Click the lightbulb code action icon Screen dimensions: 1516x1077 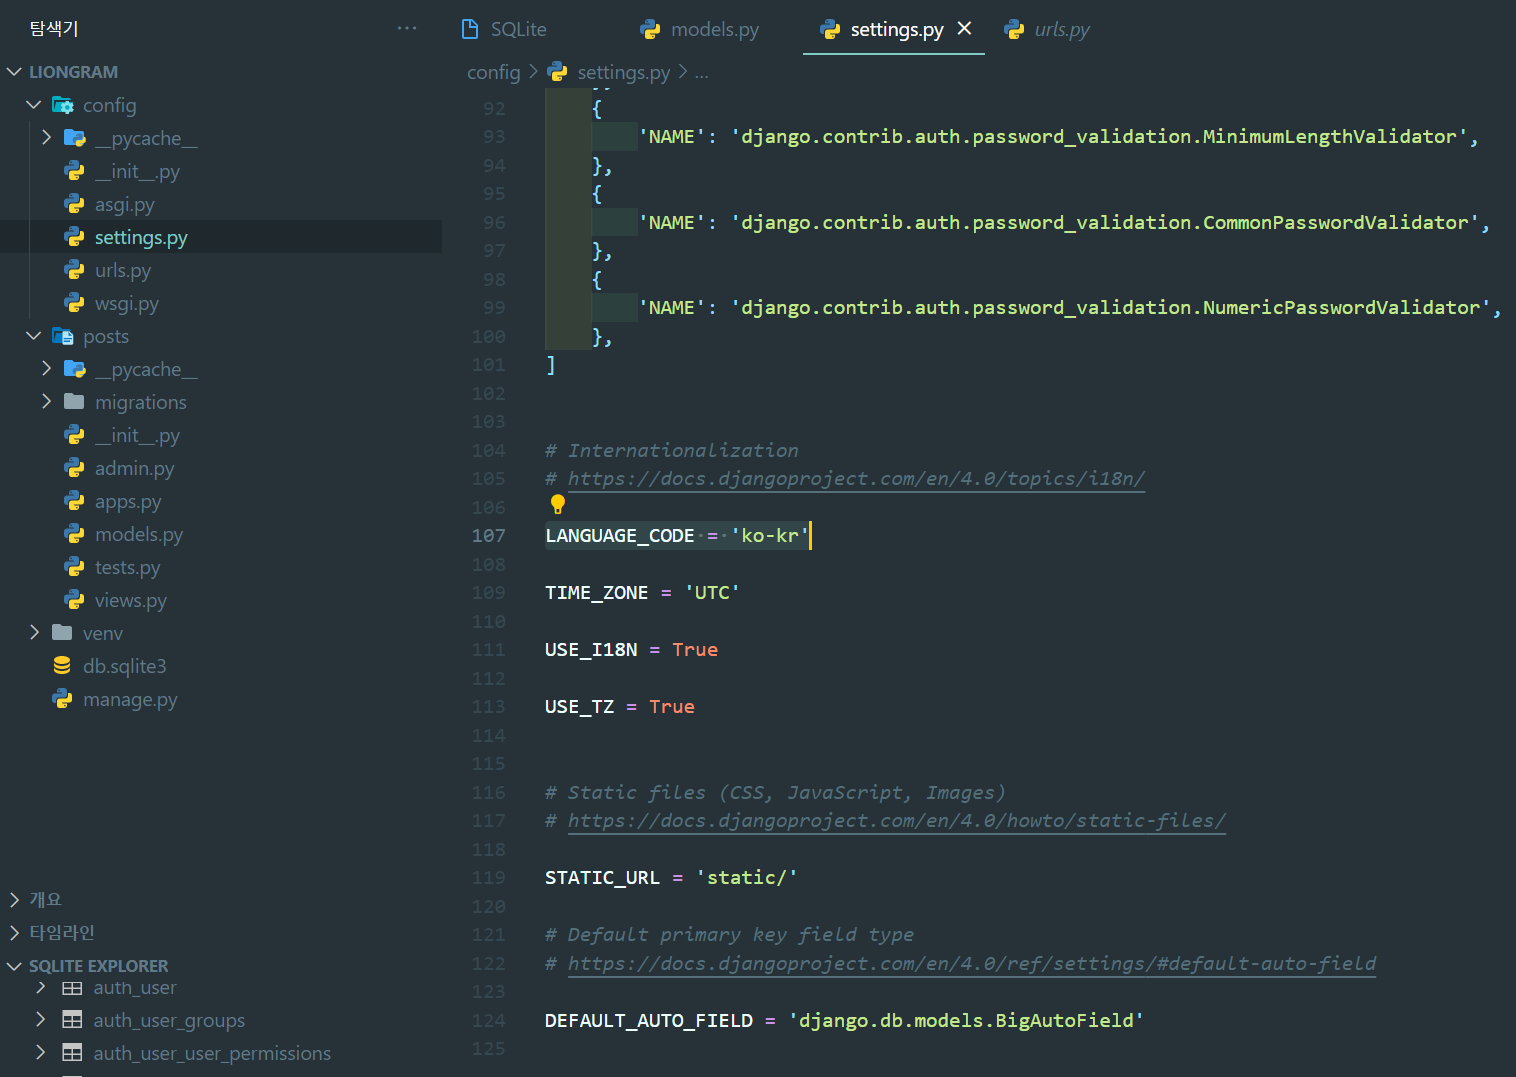(558, 505)
